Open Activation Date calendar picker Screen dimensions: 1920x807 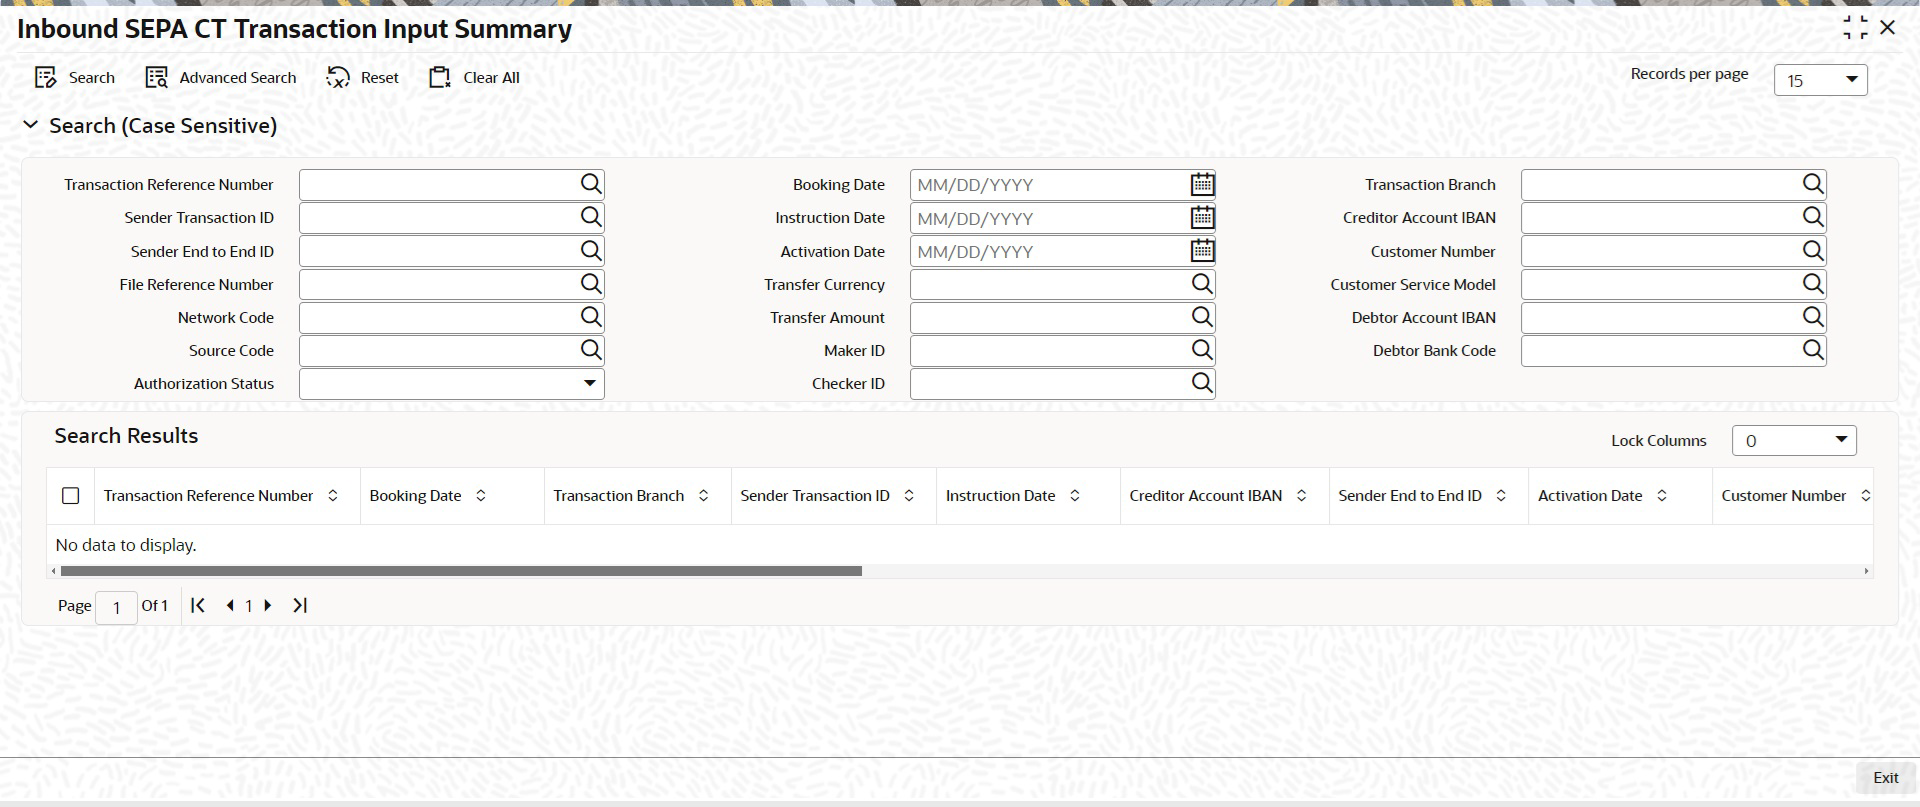tap(1202, 251)
